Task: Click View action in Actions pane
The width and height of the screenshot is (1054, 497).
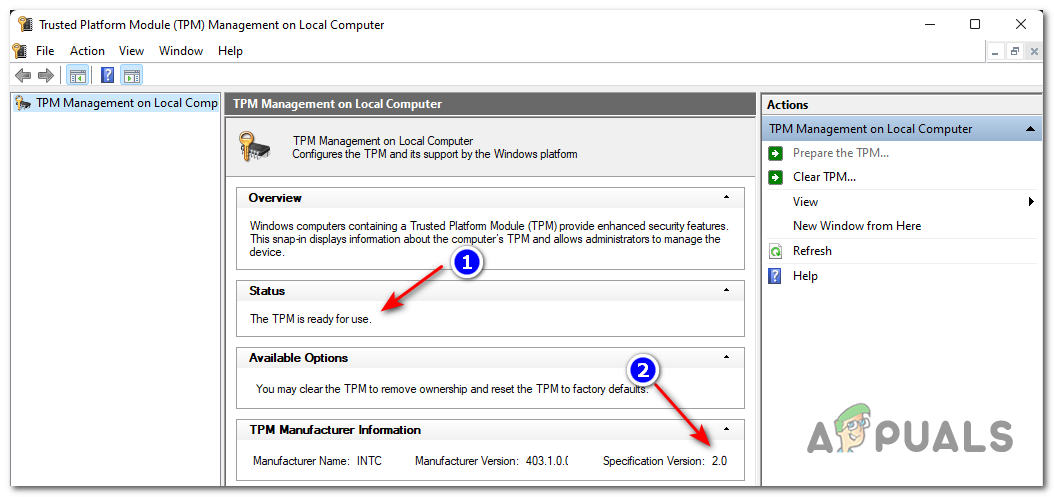Action: [x=805, y=202]
